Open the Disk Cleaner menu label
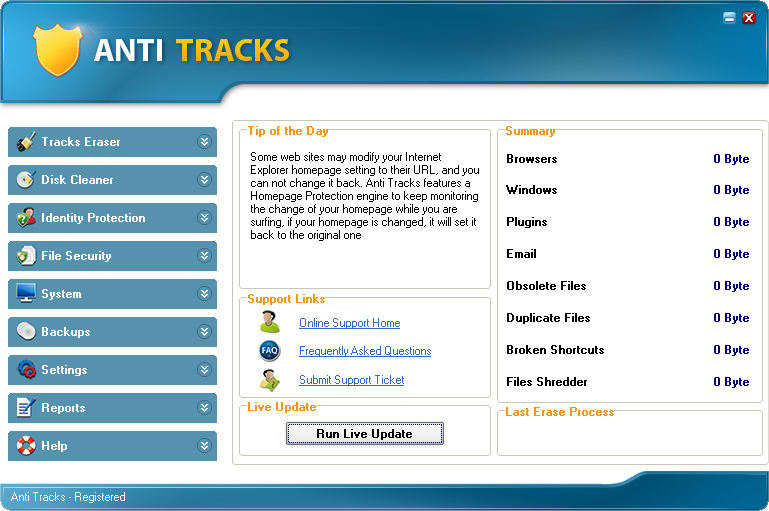This screenshot has width=769, height=511. click(x=77, y=180)
